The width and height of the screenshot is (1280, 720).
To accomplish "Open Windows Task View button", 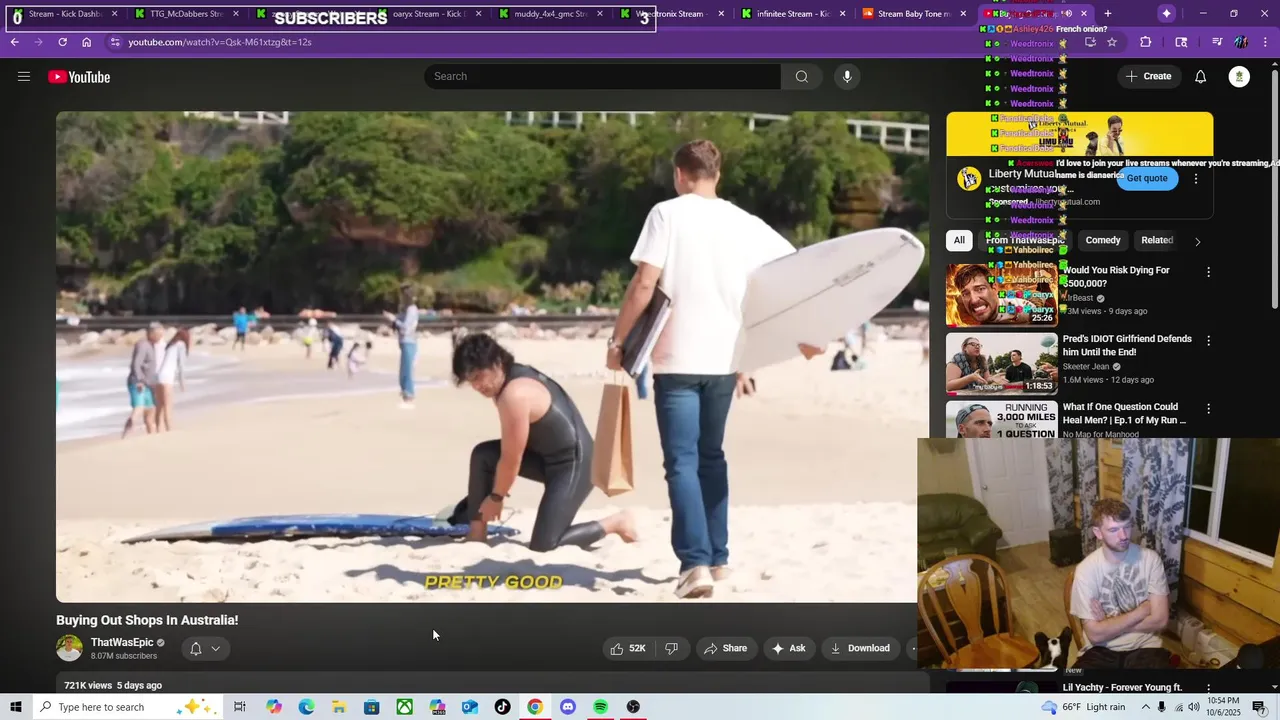I will [240, 707].
